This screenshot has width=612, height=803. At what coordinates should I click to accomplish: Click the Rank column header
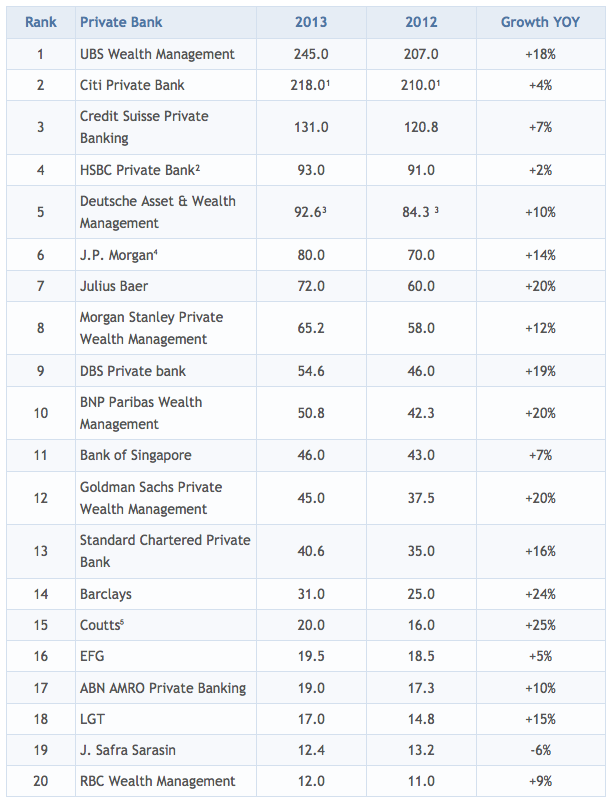(40, 22)
